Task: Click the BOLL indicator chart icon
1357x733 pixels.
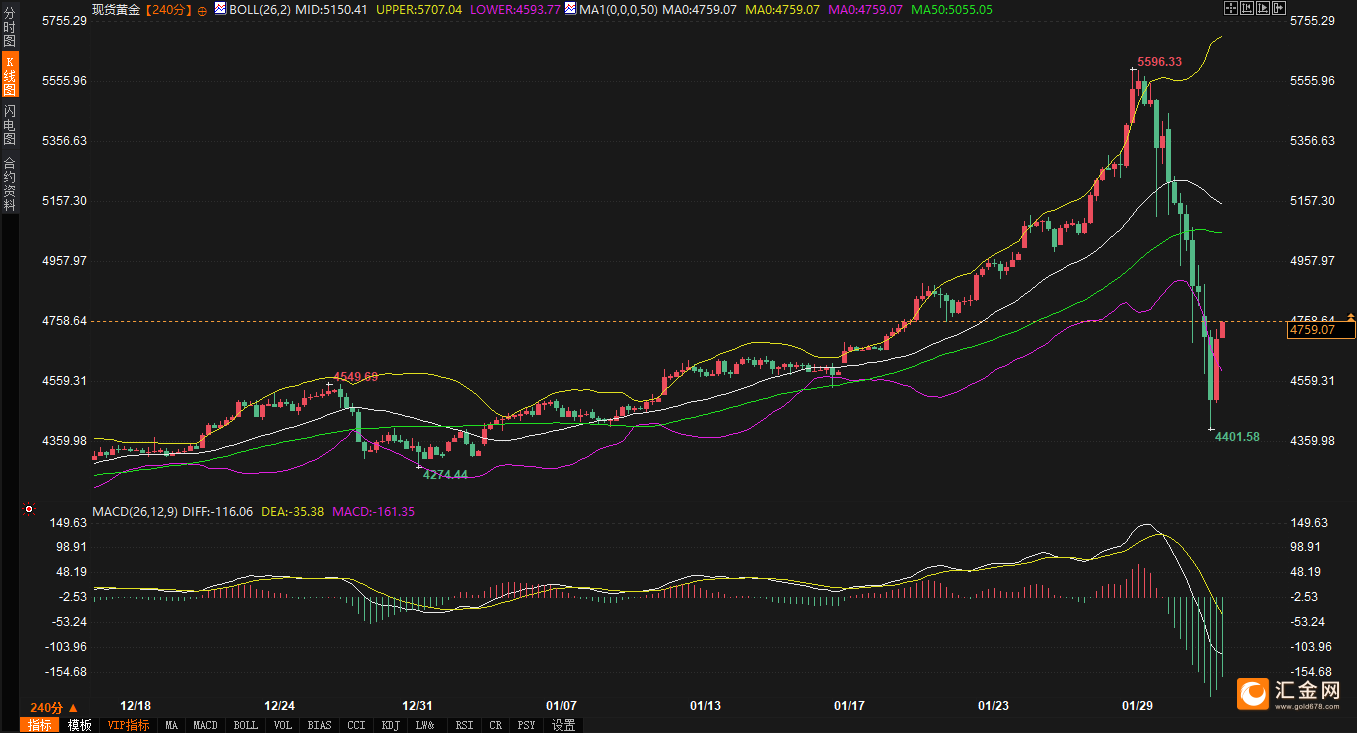Action: 222,9
